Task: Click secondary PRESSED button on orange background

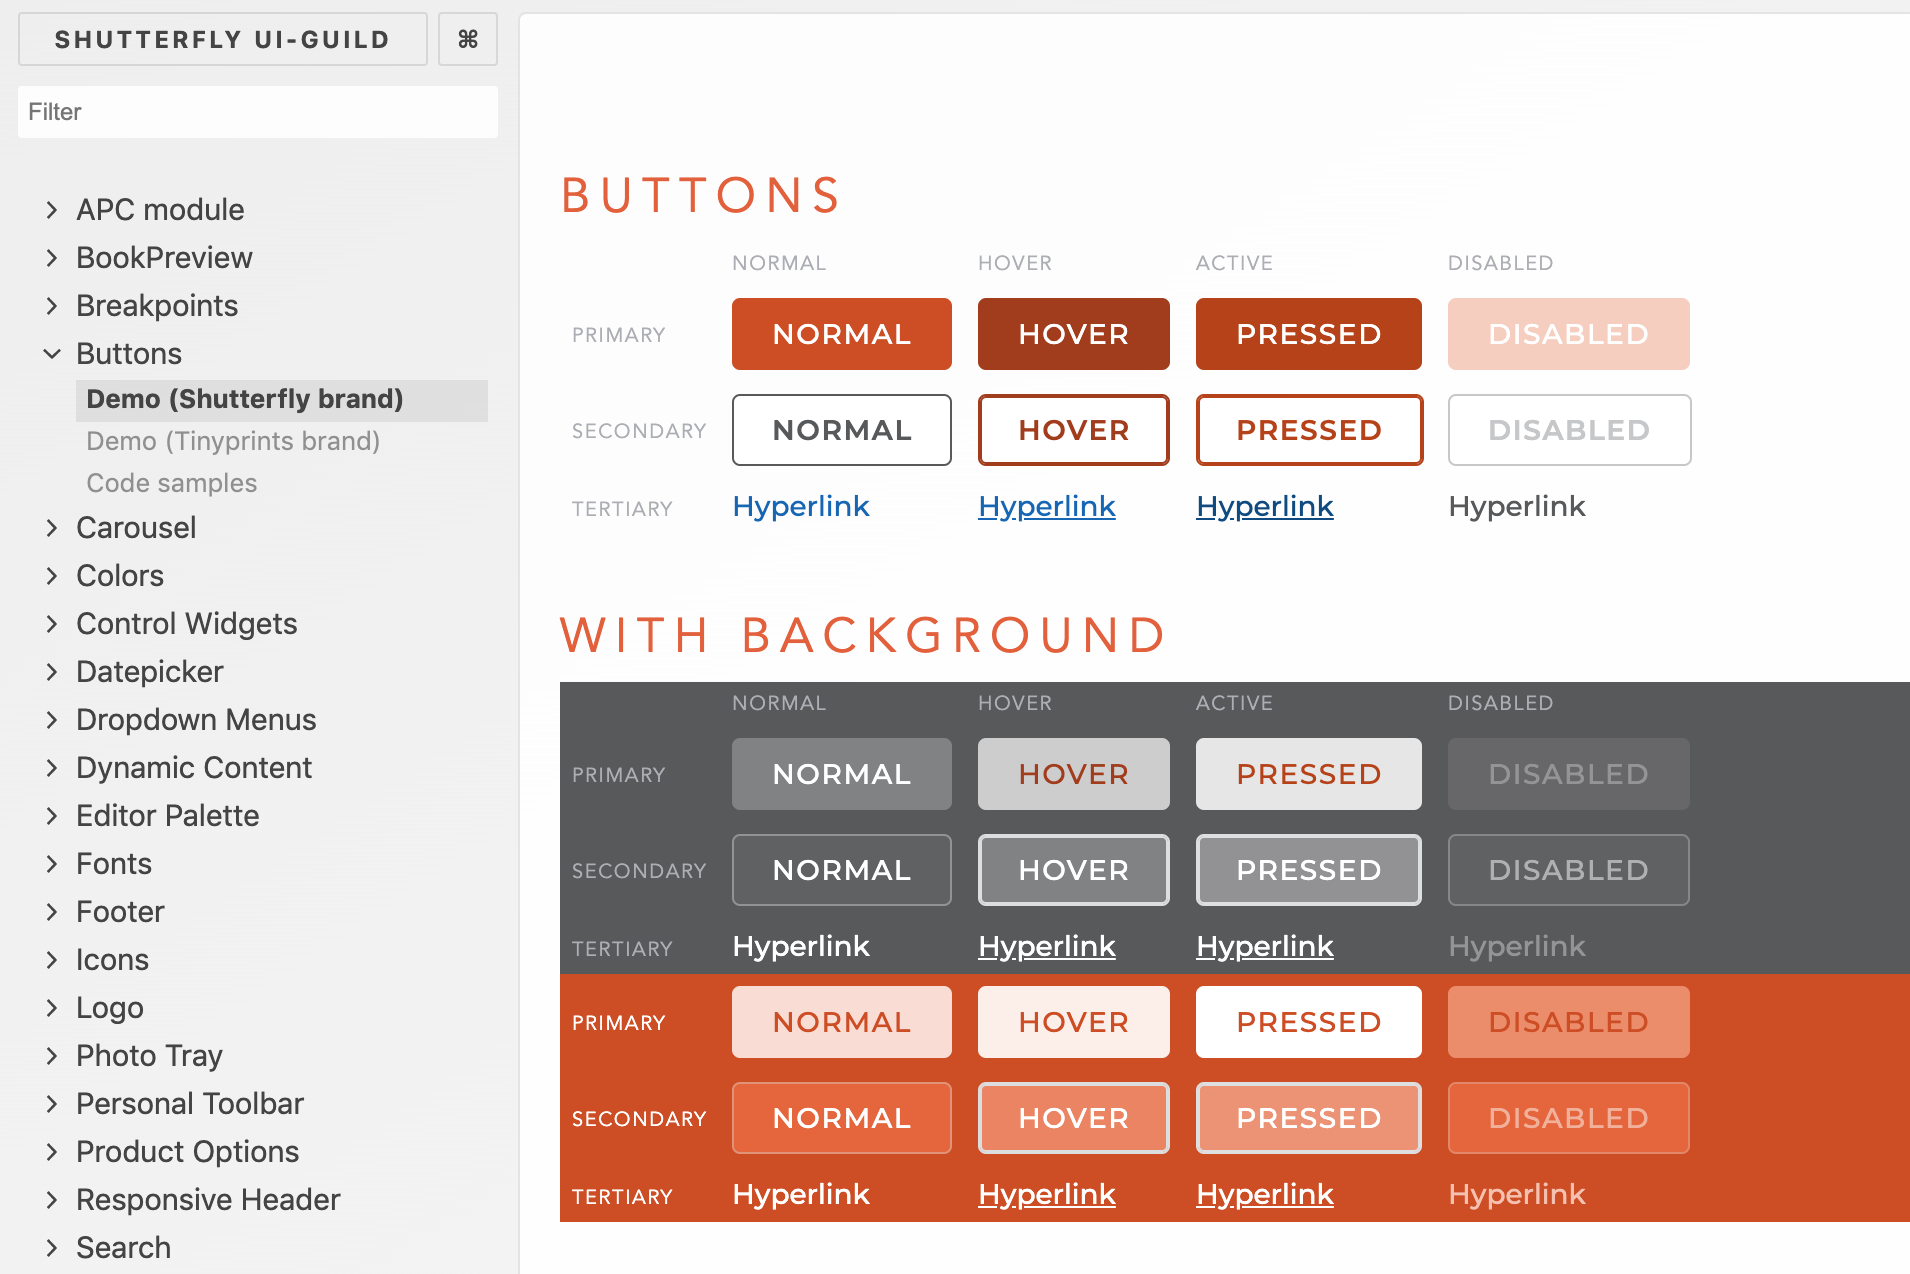Action: click(1309, 1118)
